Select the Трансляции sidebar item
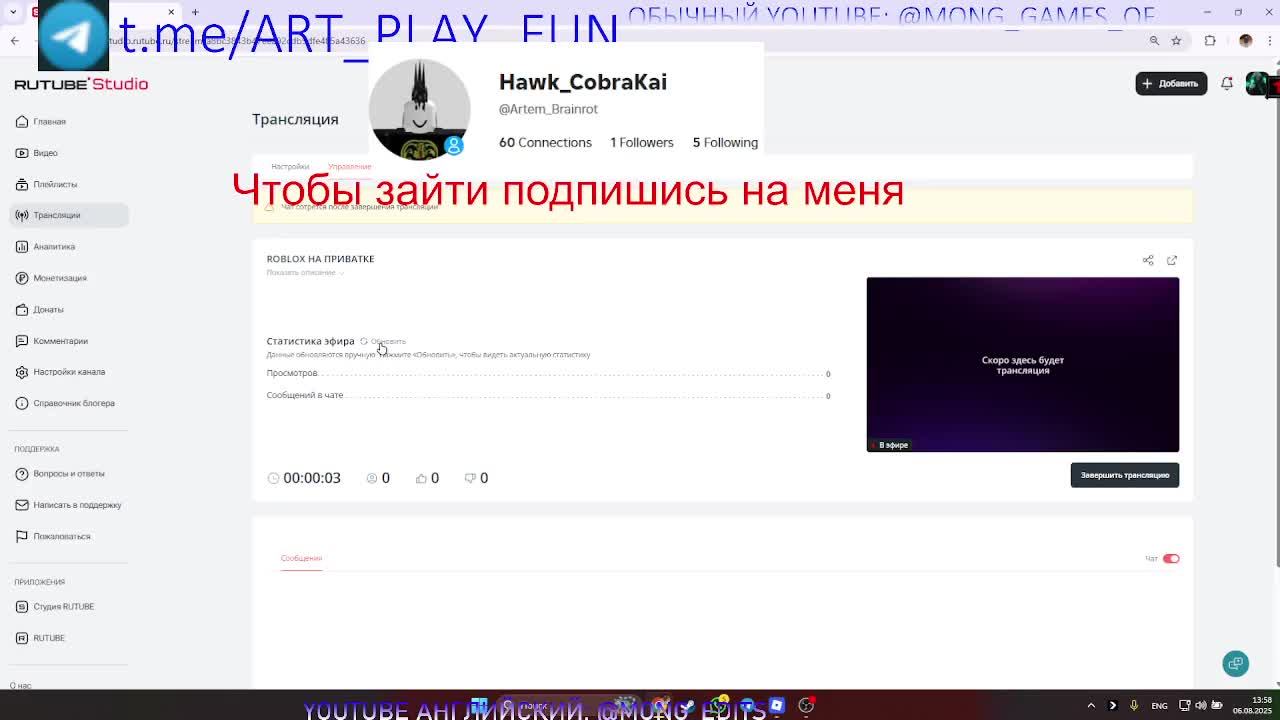This screenshot has height=720, width=1280. tap(69, 215)
